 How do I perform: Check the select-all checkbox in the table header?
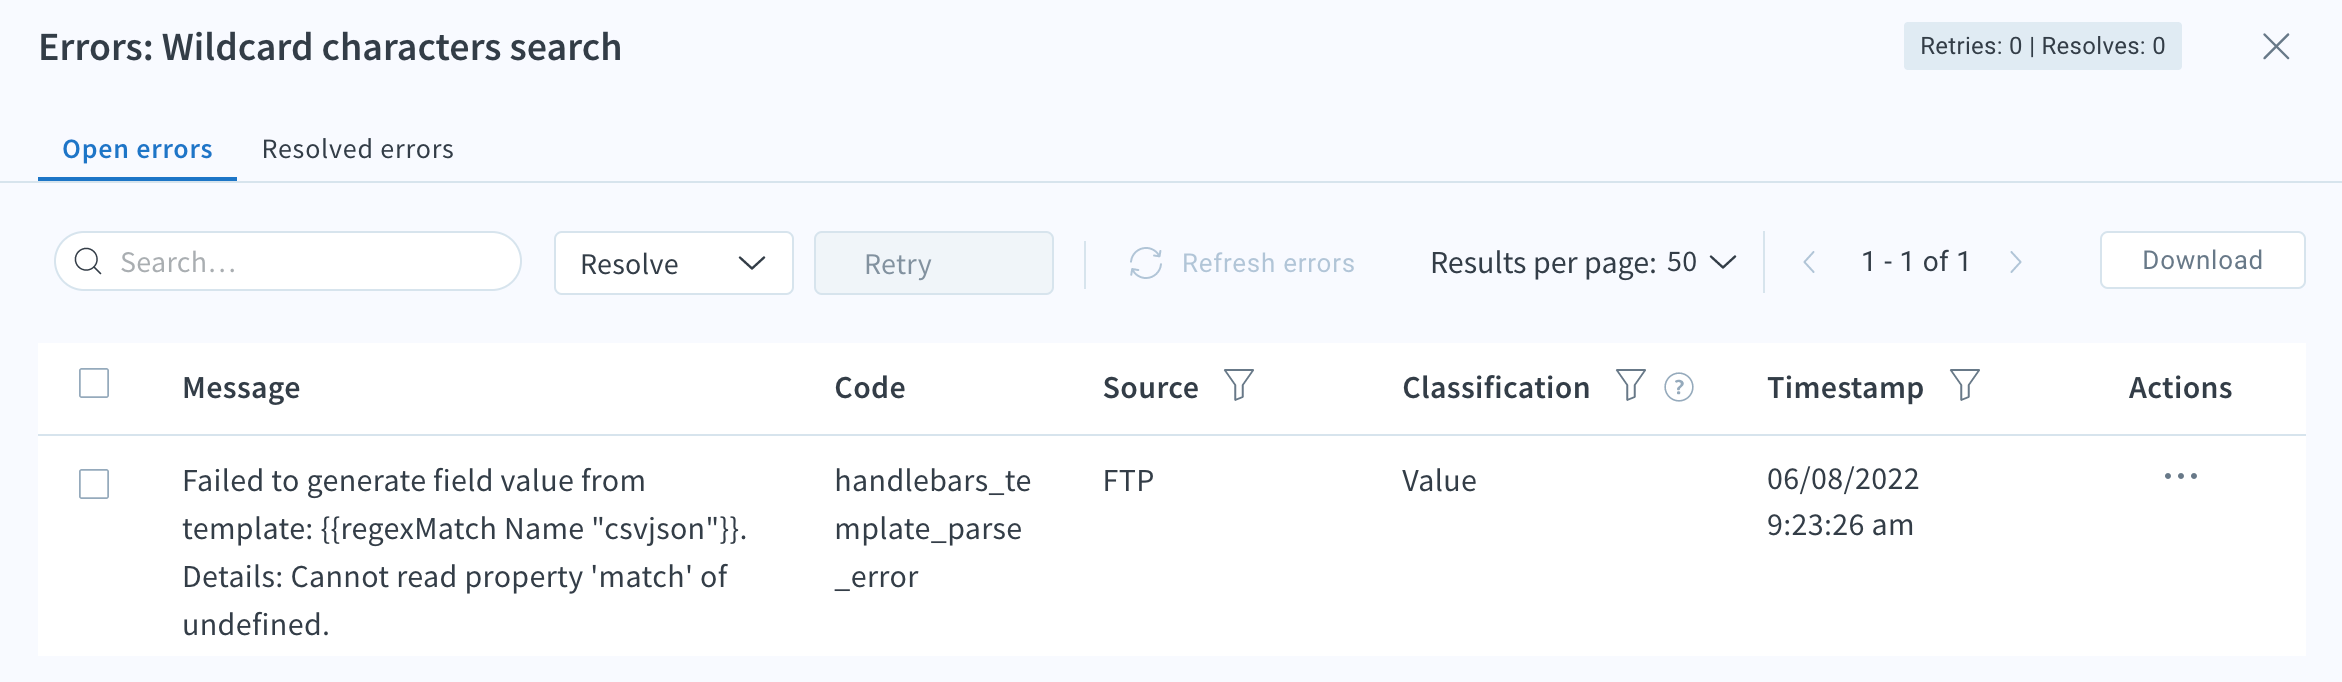pyautogui.click(x=94, y=383)
